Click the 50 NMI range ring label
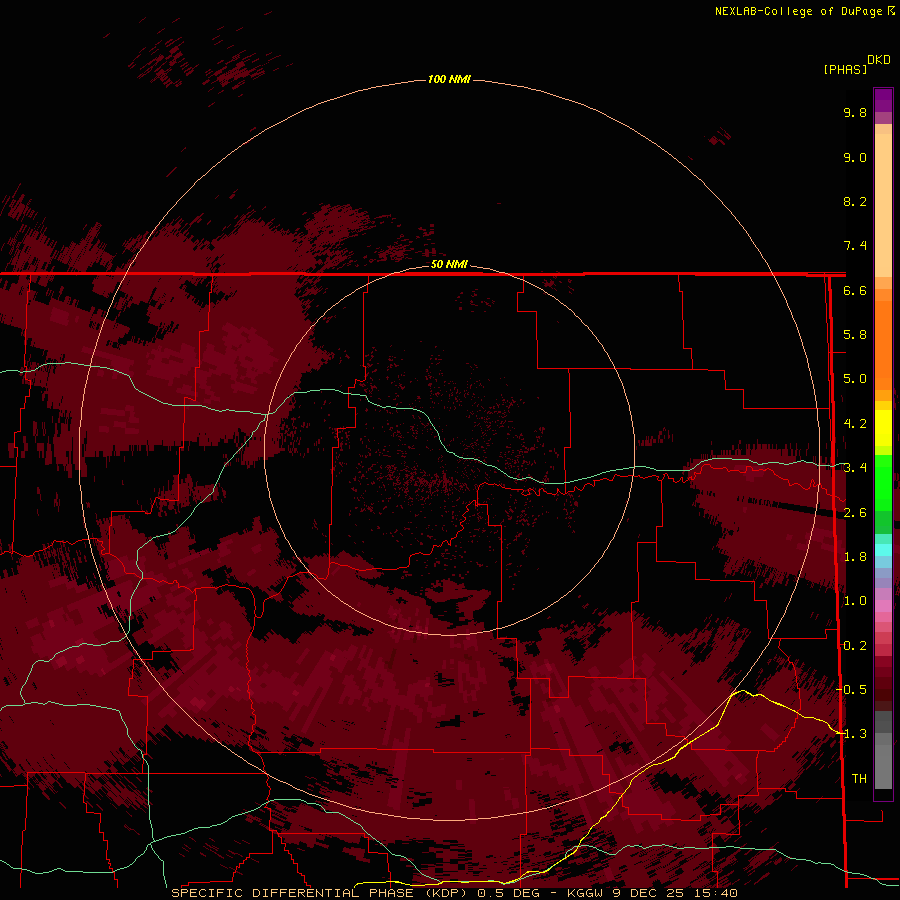 [449, 264]
